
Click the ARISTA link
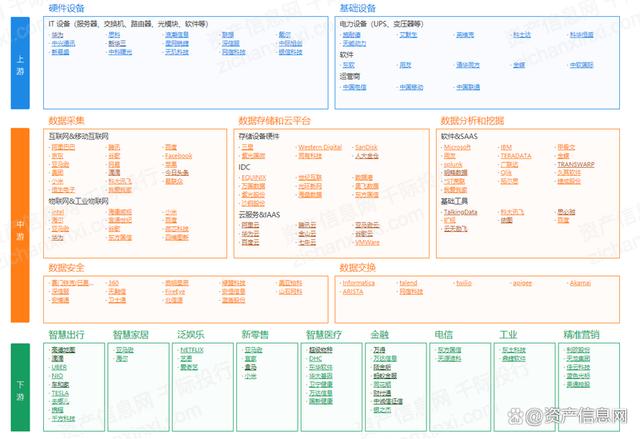coord(353,292)
